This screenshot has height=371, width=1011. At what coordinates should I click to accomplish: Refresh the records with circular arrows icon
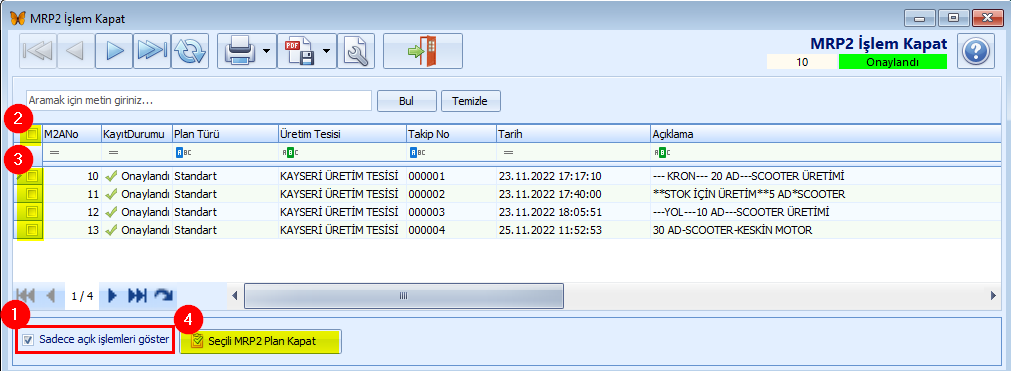pos(190,51)
